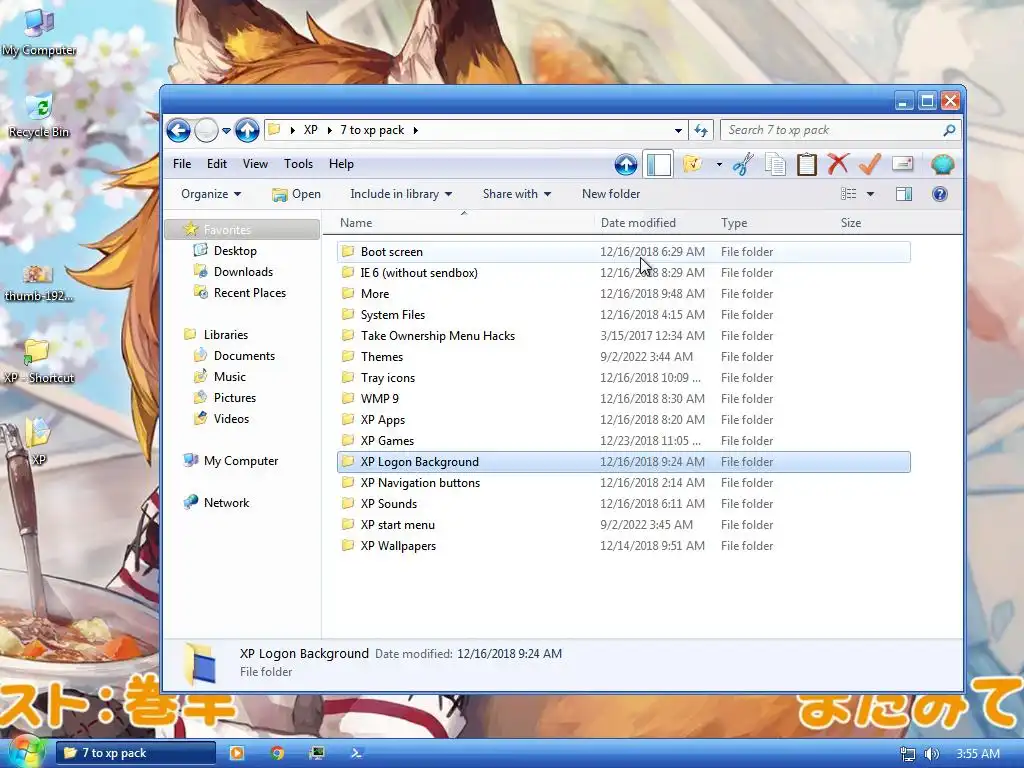The height and width of the screenshot is (768, 1024).
Task: Expand Include in library dropdown
Action: click(x=401, y=194)
